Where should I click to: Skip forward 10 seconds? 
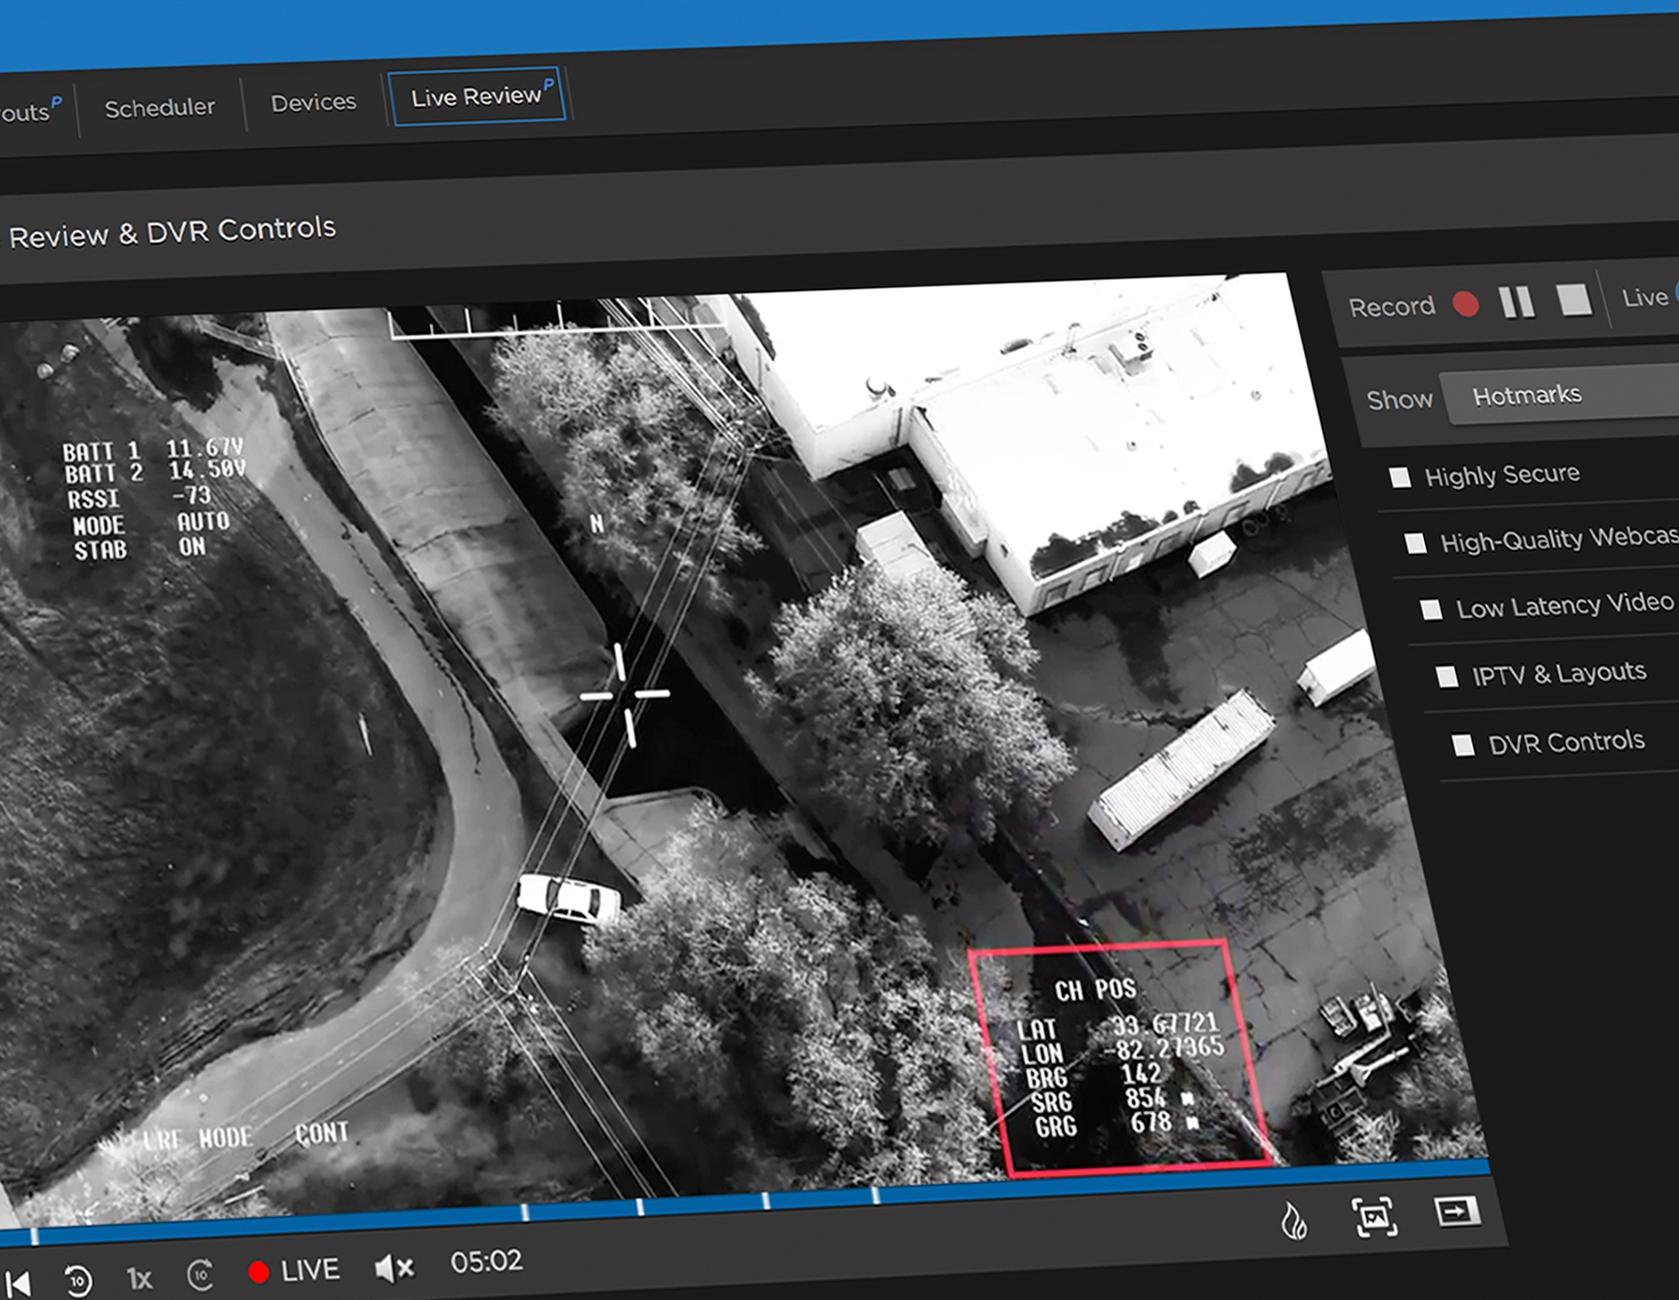tap(201, 1275)
